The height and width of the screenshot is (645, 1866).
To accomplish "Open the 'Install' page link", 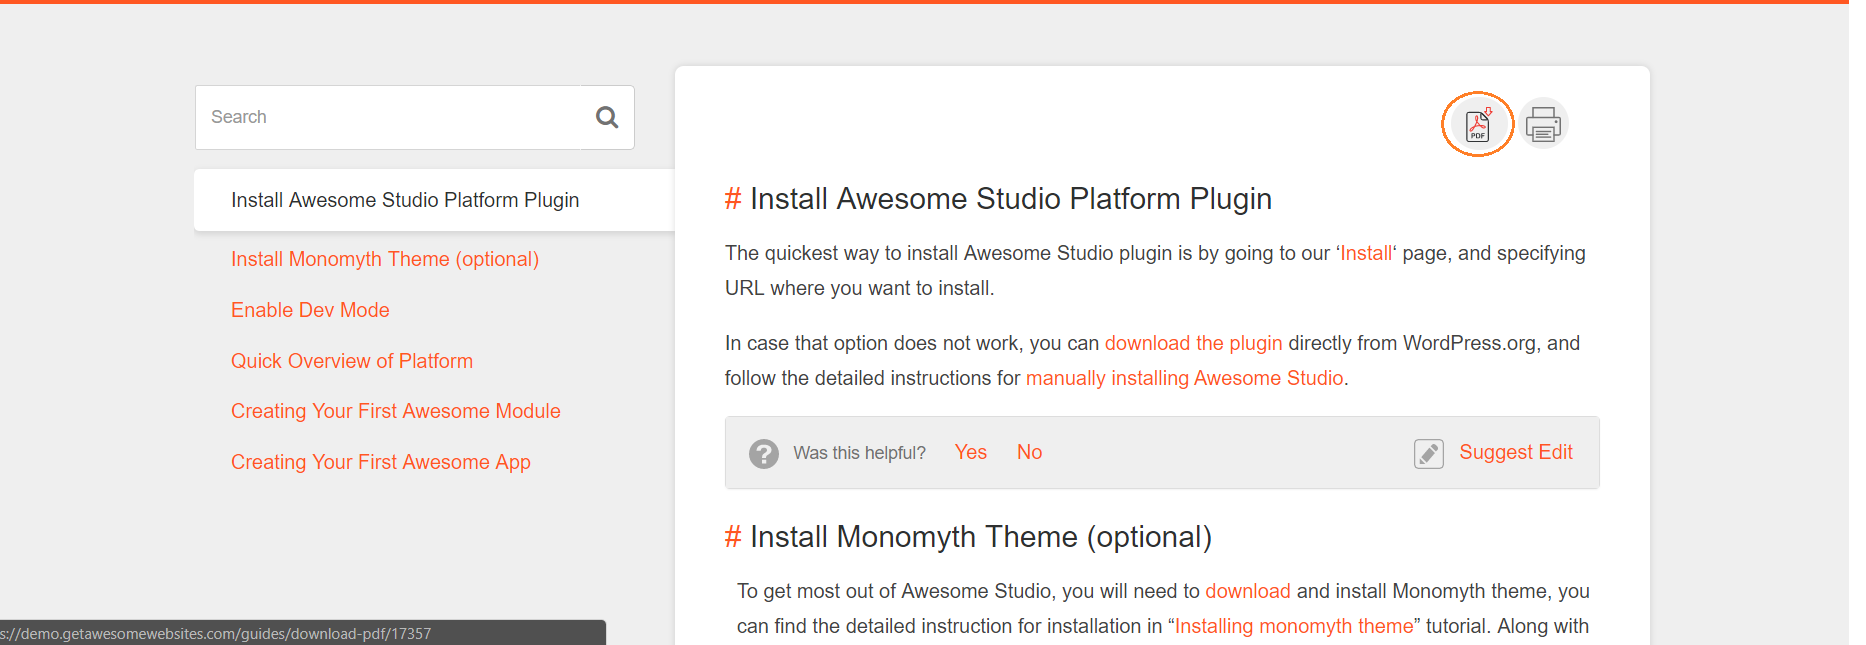I will pos(1366,253).
